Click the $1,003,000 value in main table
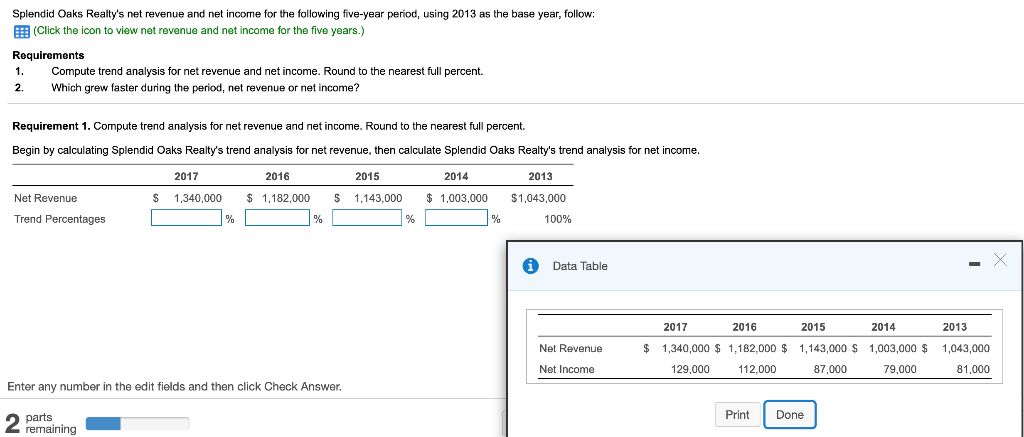1024x437 pixels. 456,198
